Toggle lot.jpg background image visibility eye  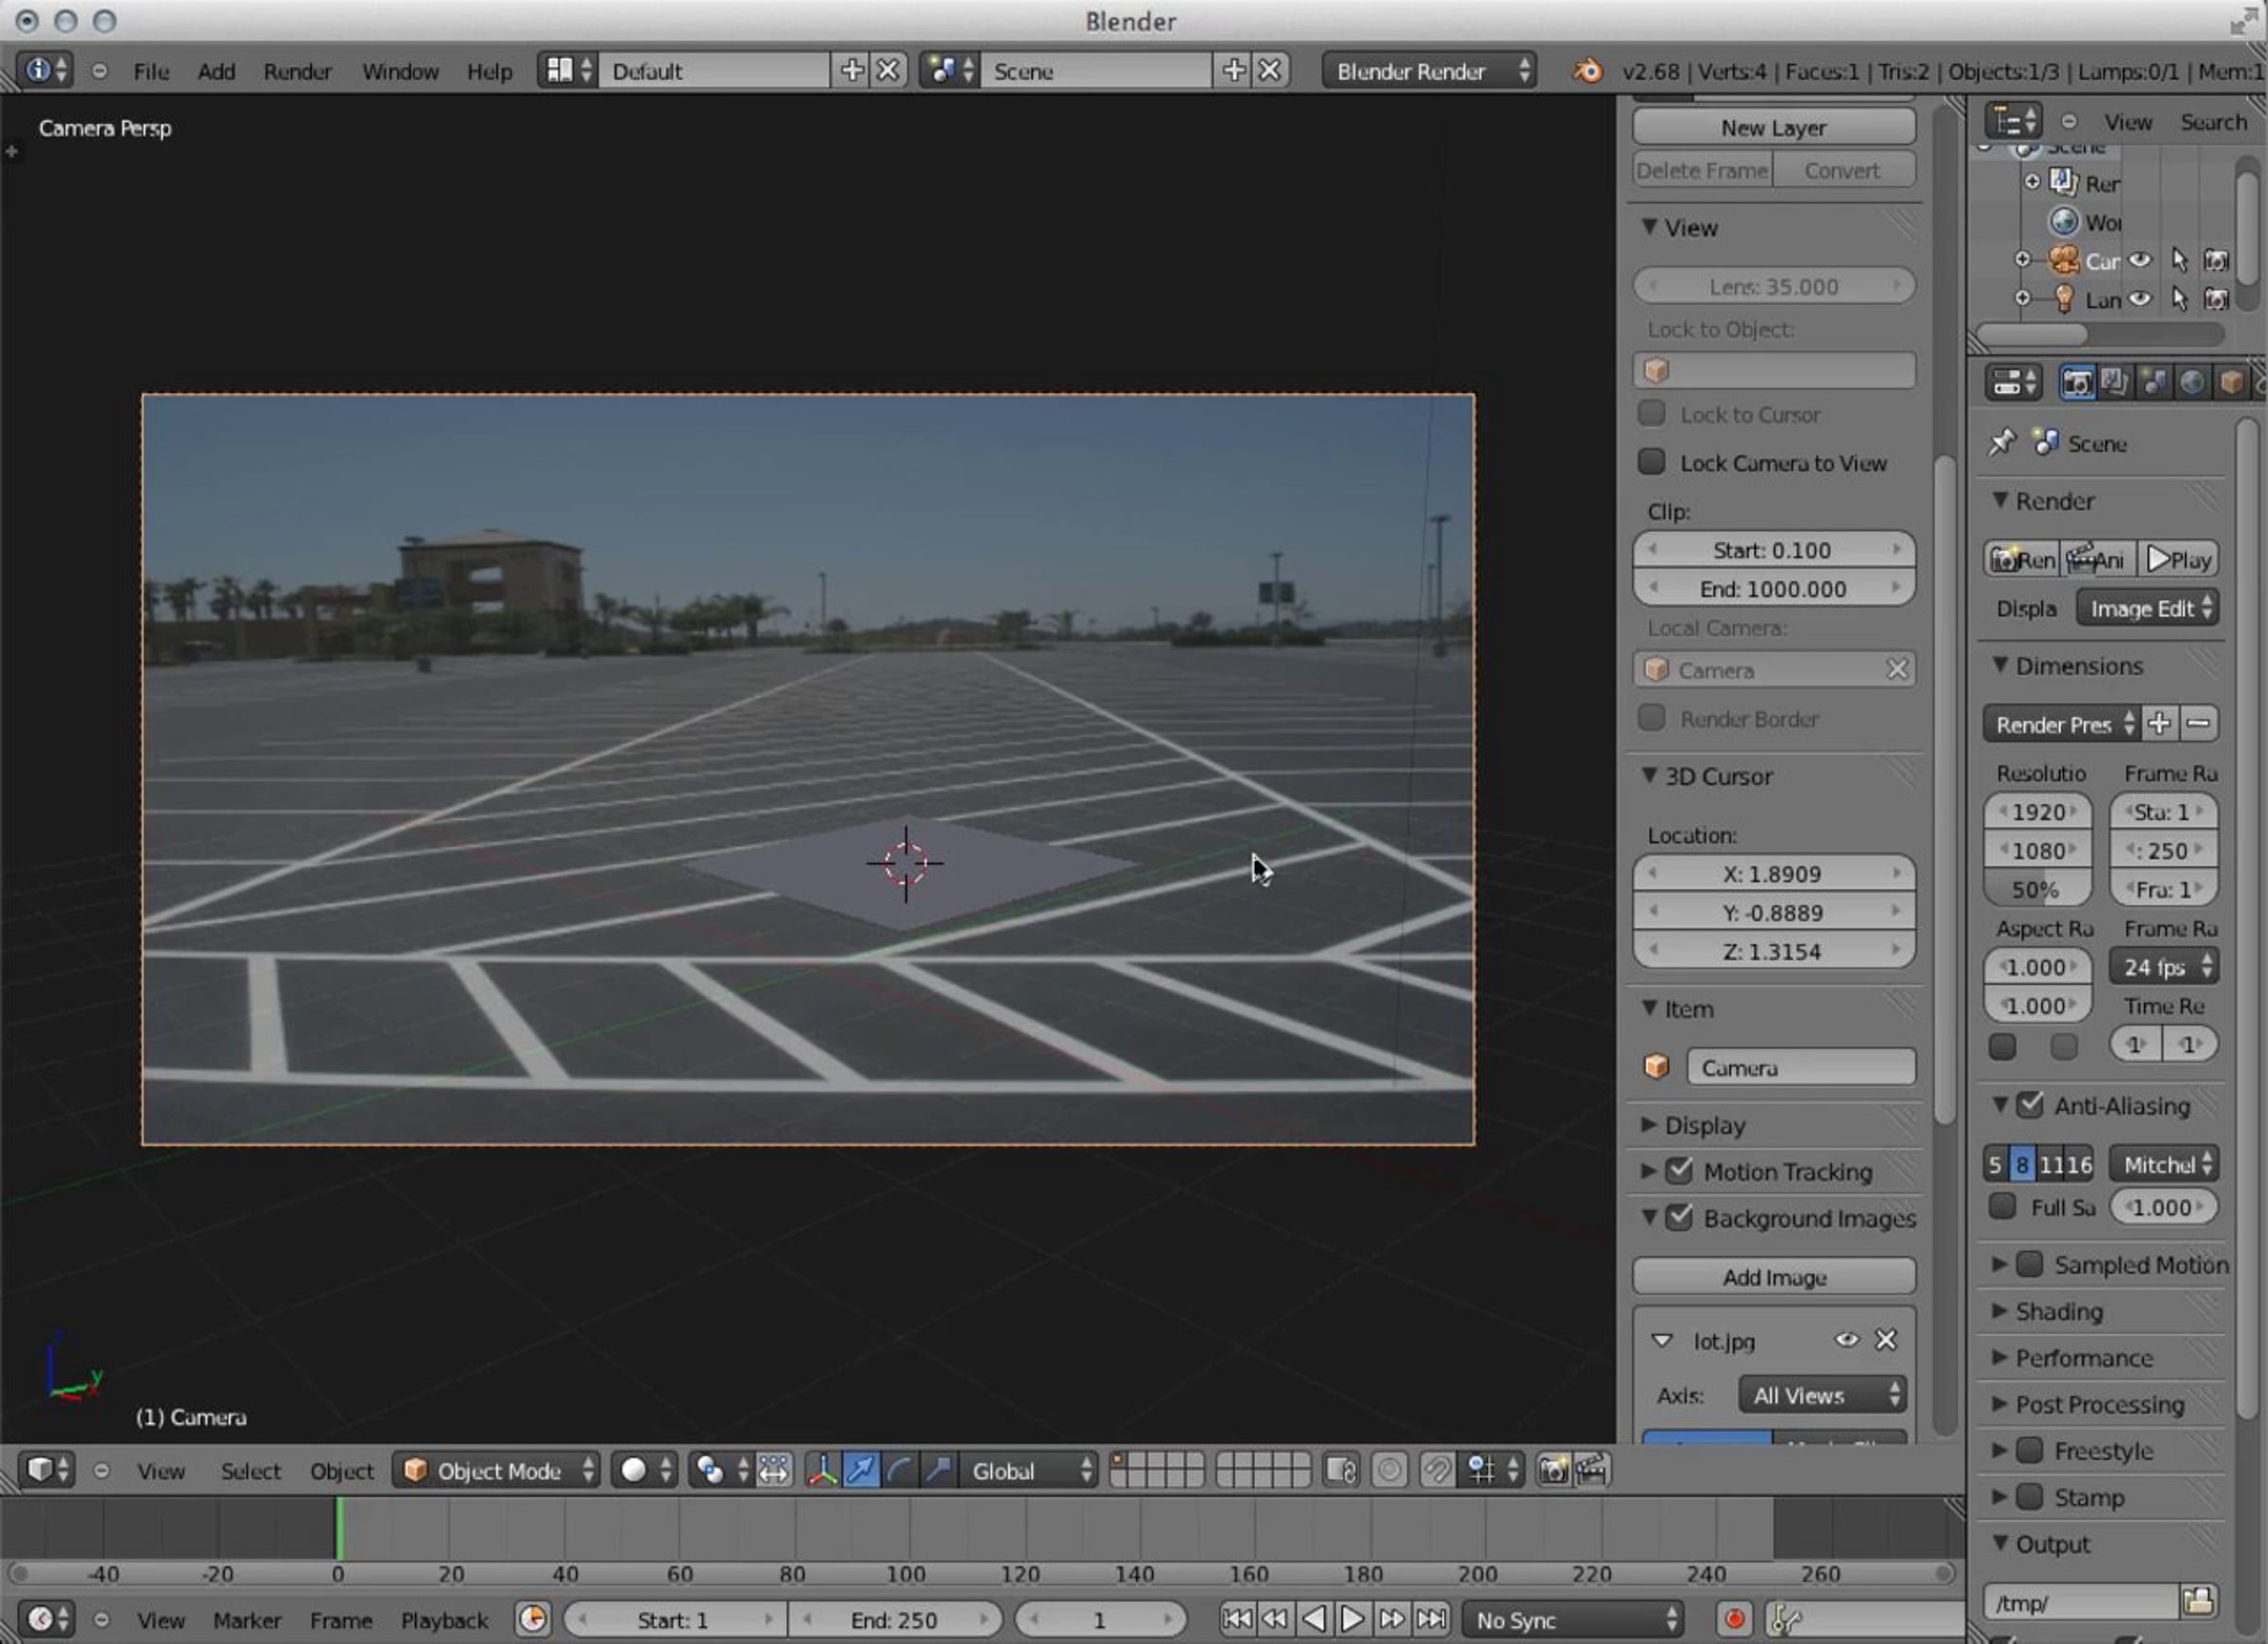coord(1846,1340)
